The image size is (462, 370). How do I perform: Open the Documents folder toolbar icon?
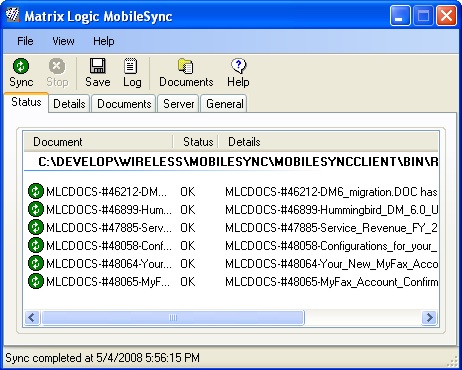(x=185, y=66)
